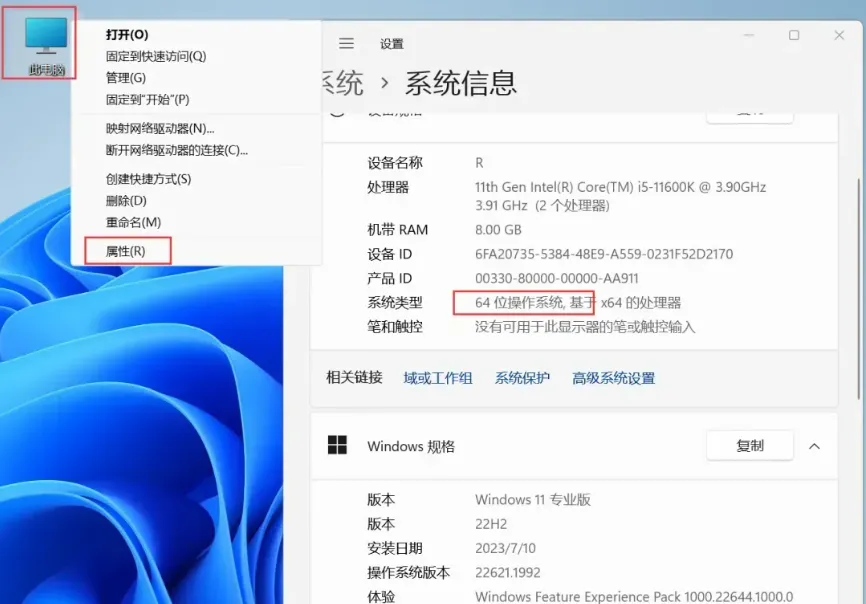Select the 22H2 version value
Image resolution: width=866 pixels, height=604 pixels.
point(491,524)
